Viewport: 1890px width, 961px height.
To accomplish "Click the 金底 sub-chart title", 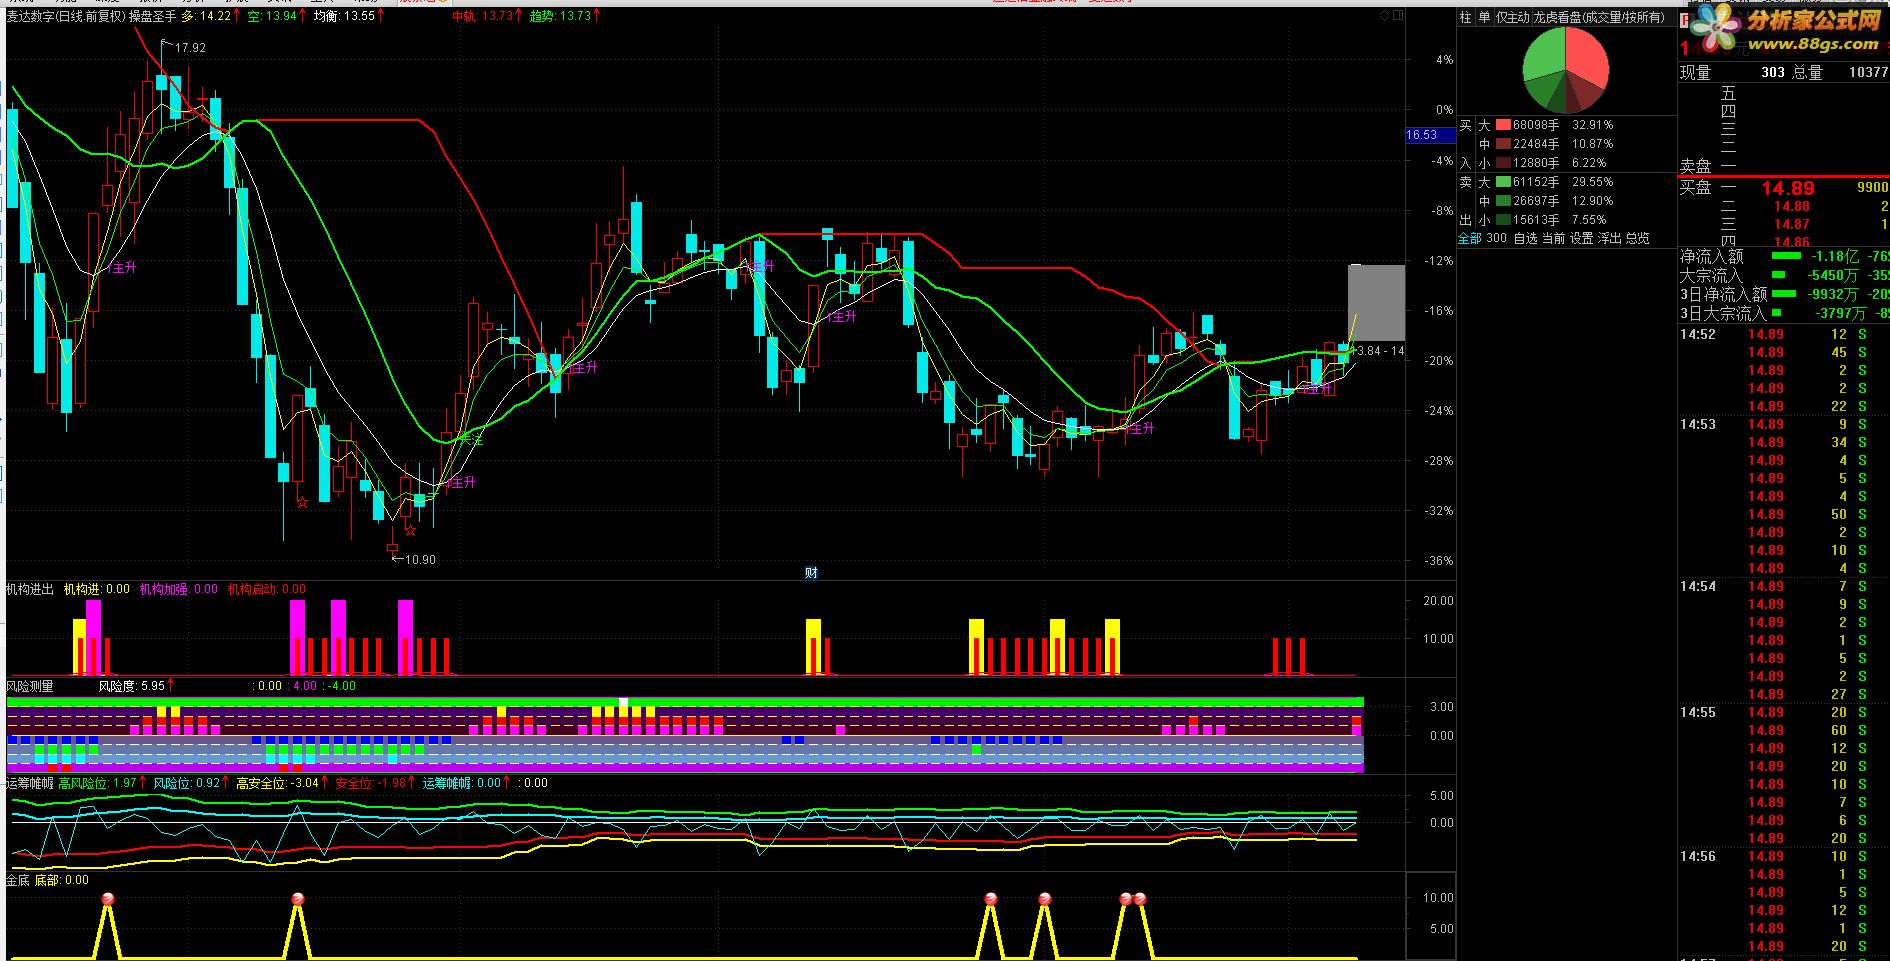I will pos(18,880).
